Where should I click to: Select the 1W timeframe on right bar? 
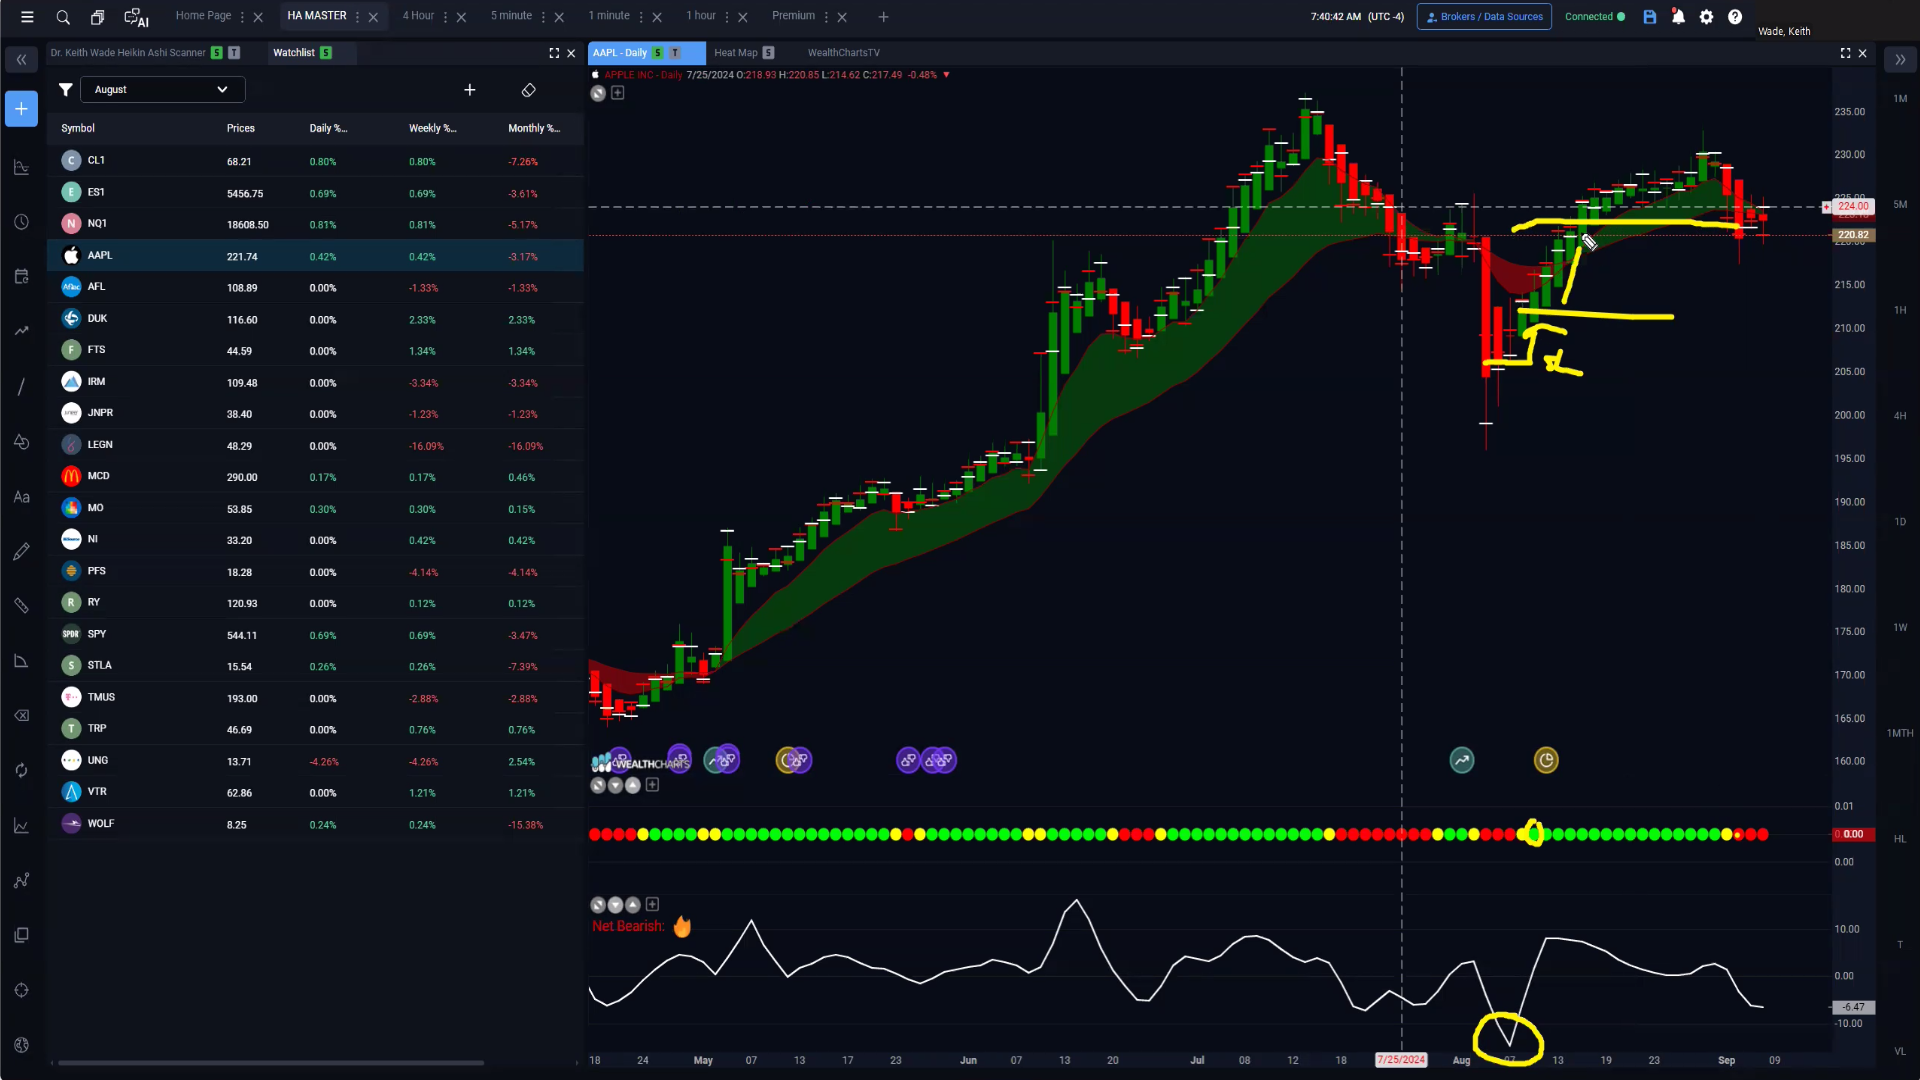click(1900, 628)
